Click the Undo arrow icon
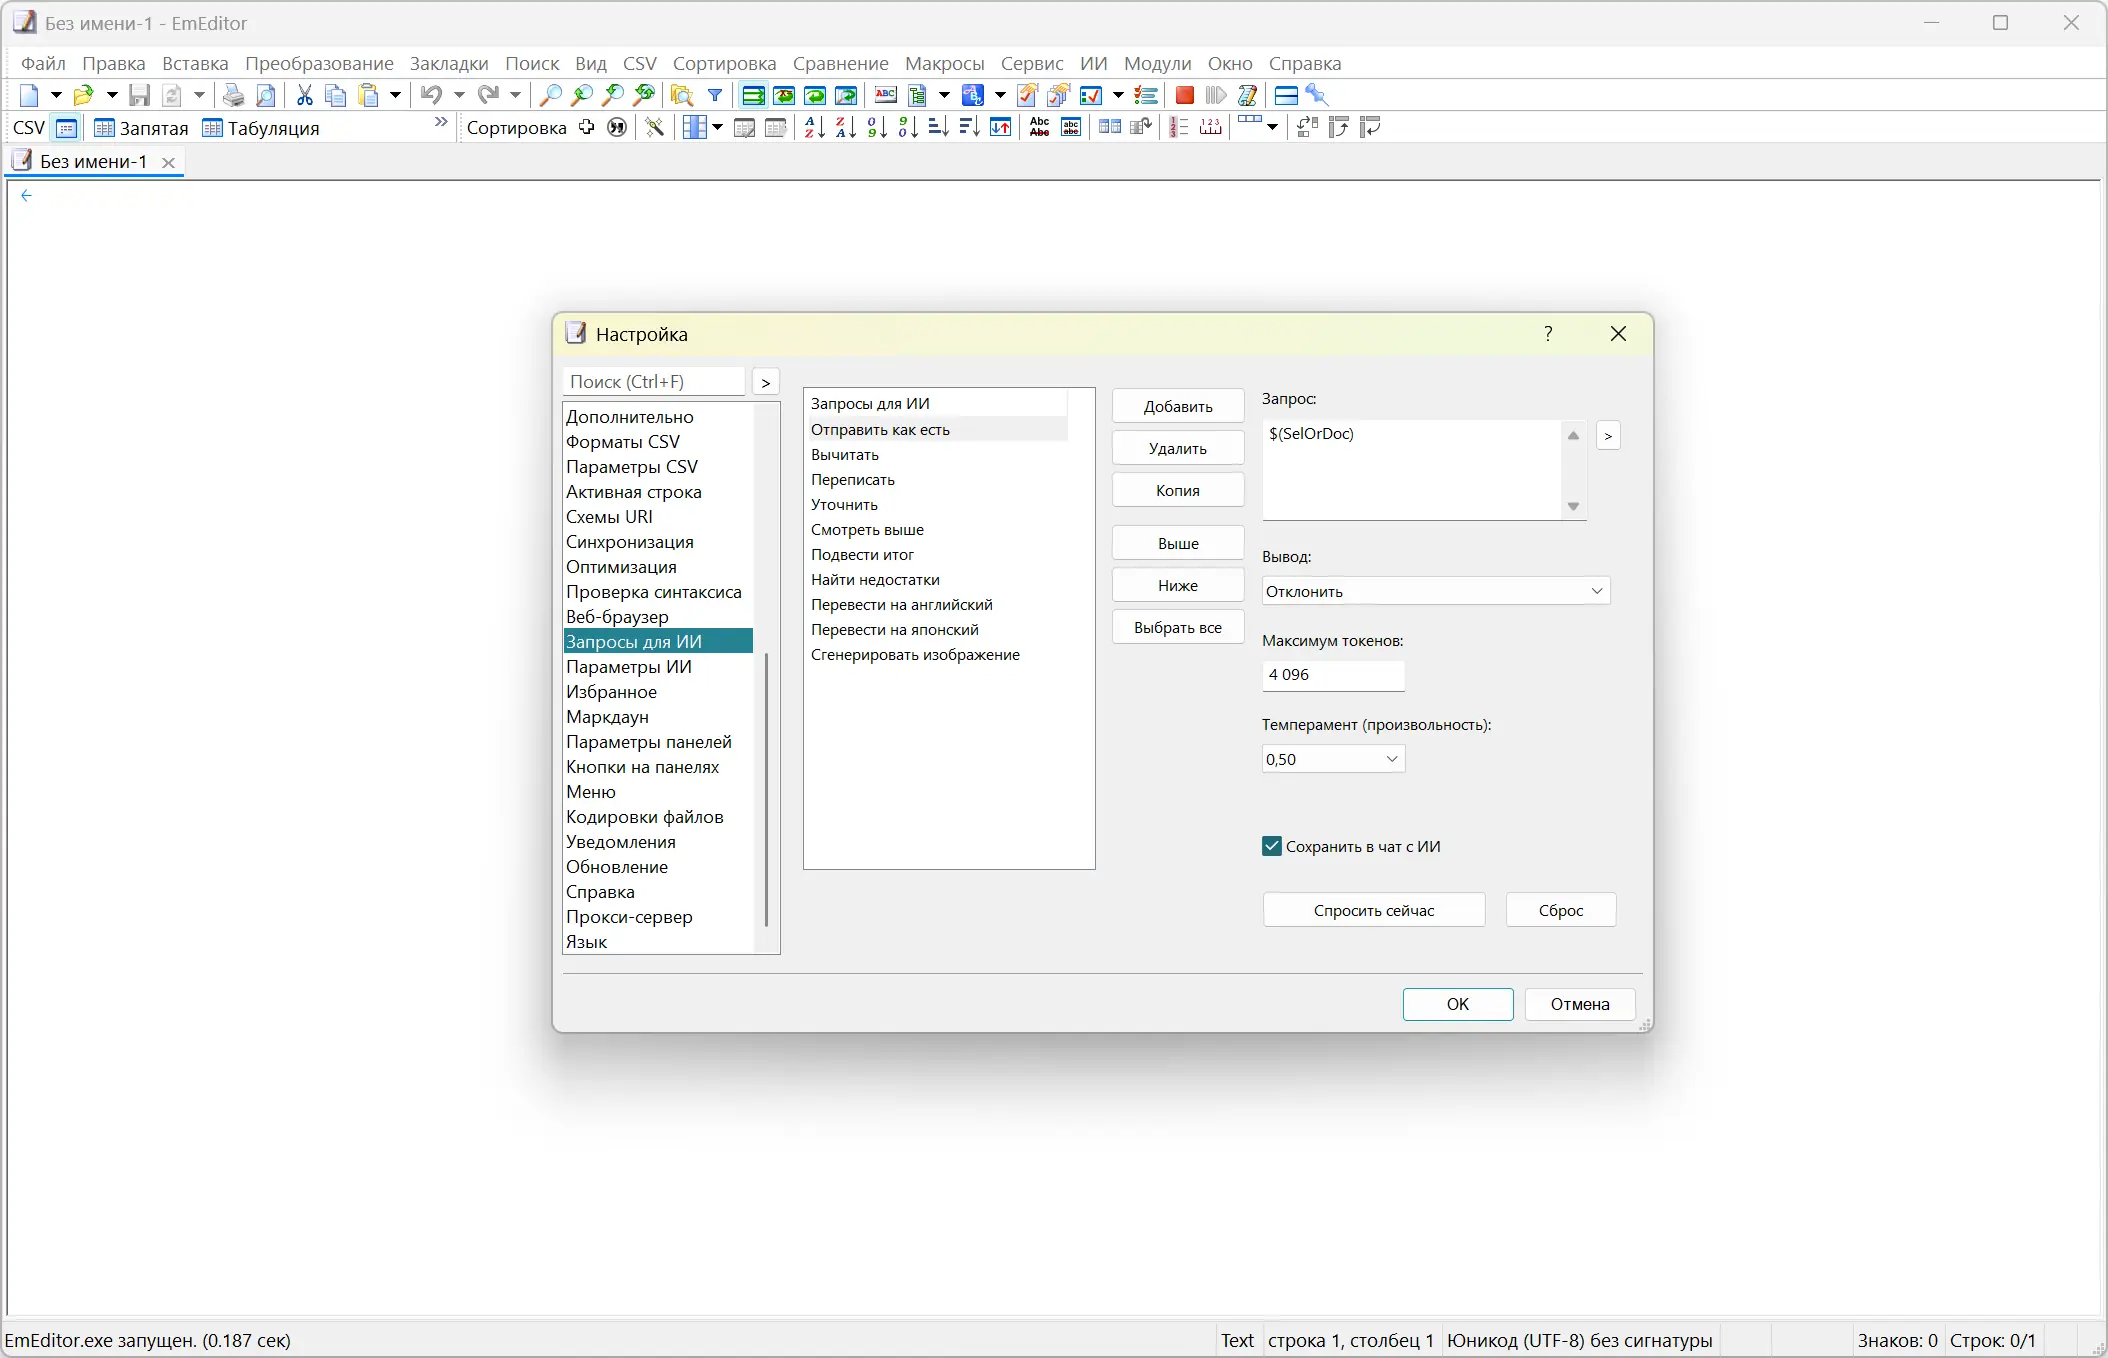This screenshot has height=1358, width=2108. coord(431,95)
